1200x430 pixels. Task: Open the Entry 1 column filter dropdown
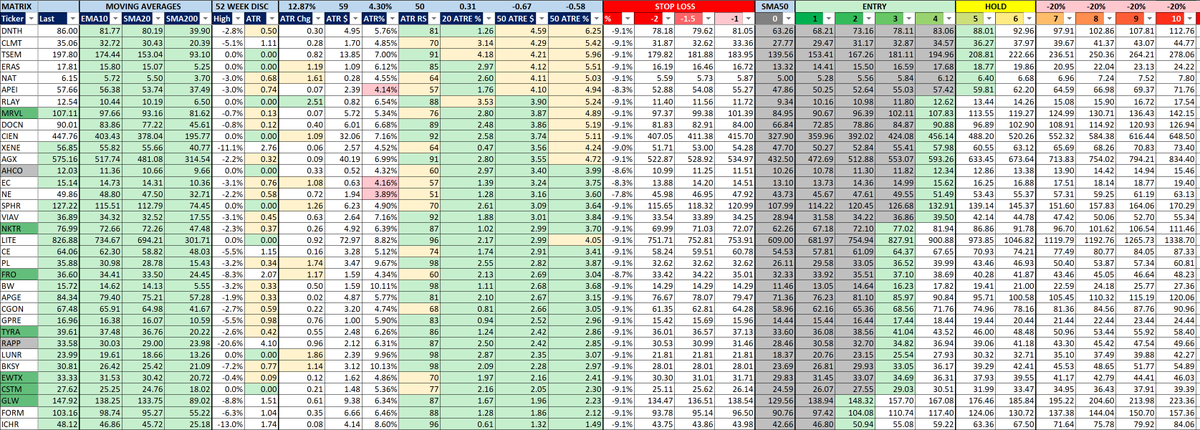(828, 19)
